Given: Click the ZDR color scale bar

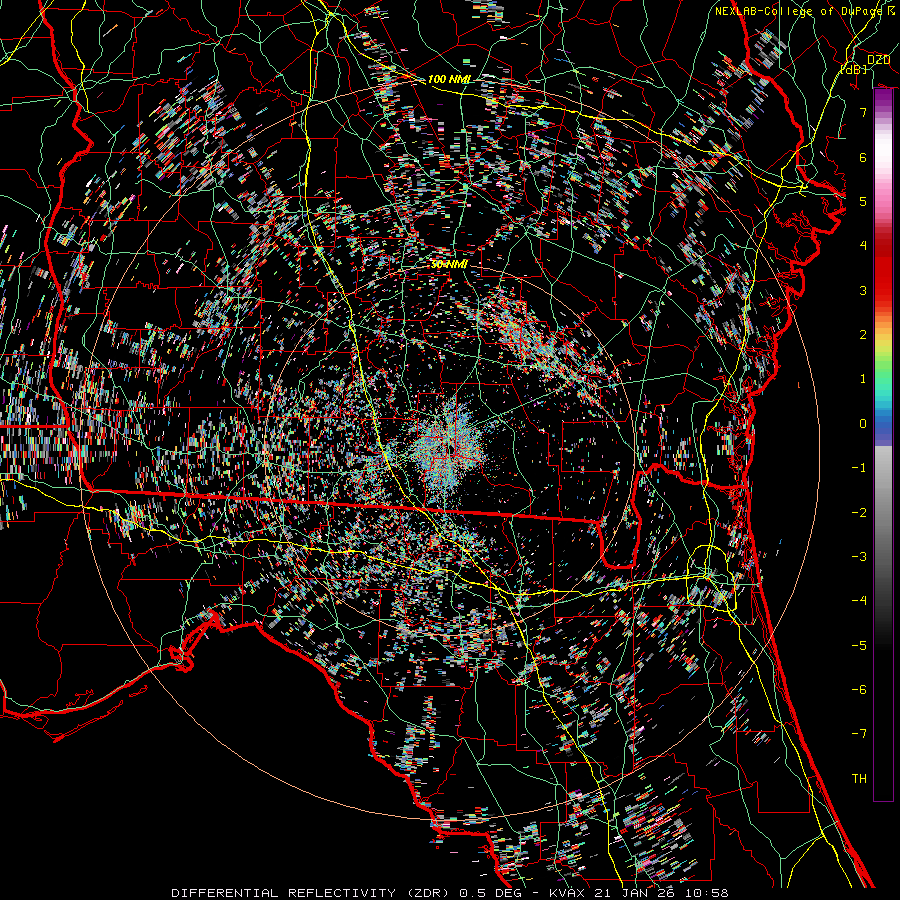Looking at the screenshot, I should (883, 445).
